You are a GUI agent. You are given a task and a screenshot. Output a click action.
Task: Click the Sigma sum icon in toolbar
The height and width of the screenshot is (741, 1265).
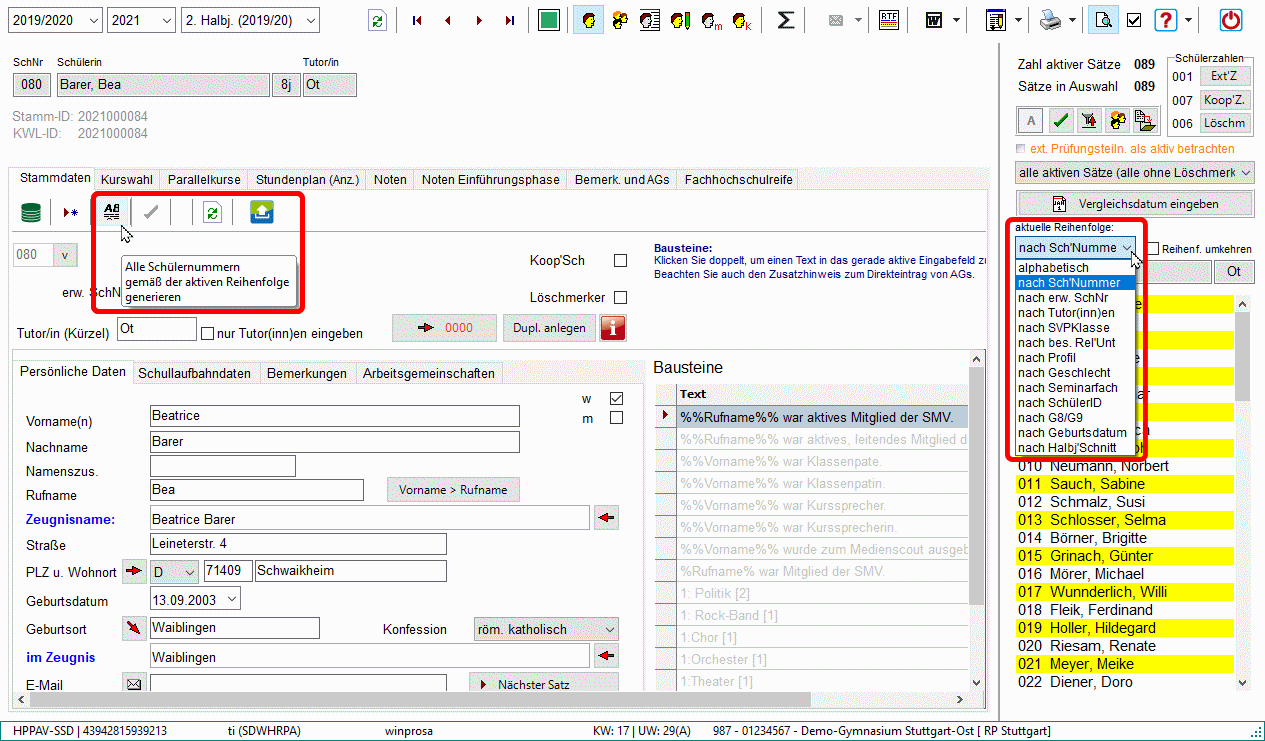coord(786,20)
